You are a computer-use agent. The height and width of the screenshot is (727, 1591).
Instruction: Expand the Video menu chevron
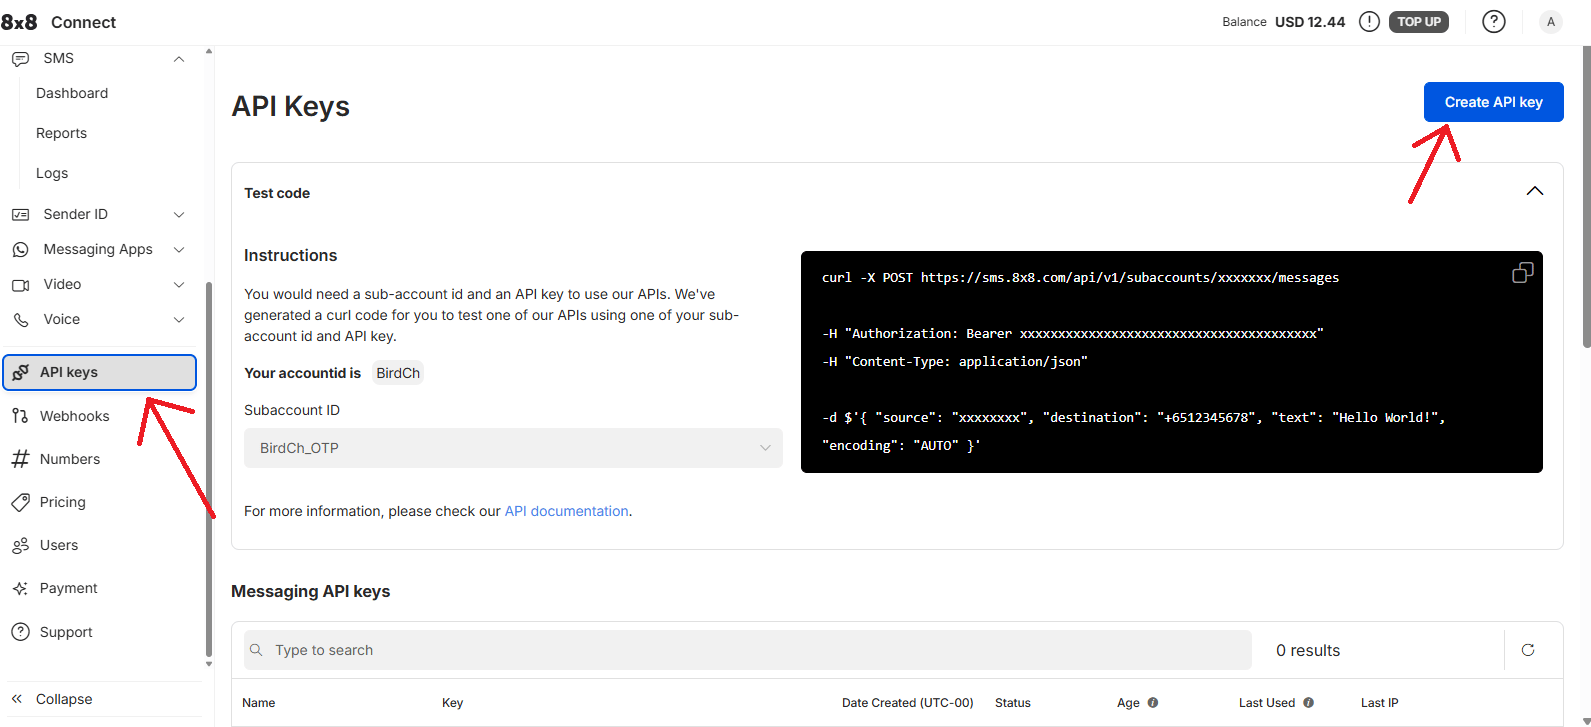[x=179, y=285]
